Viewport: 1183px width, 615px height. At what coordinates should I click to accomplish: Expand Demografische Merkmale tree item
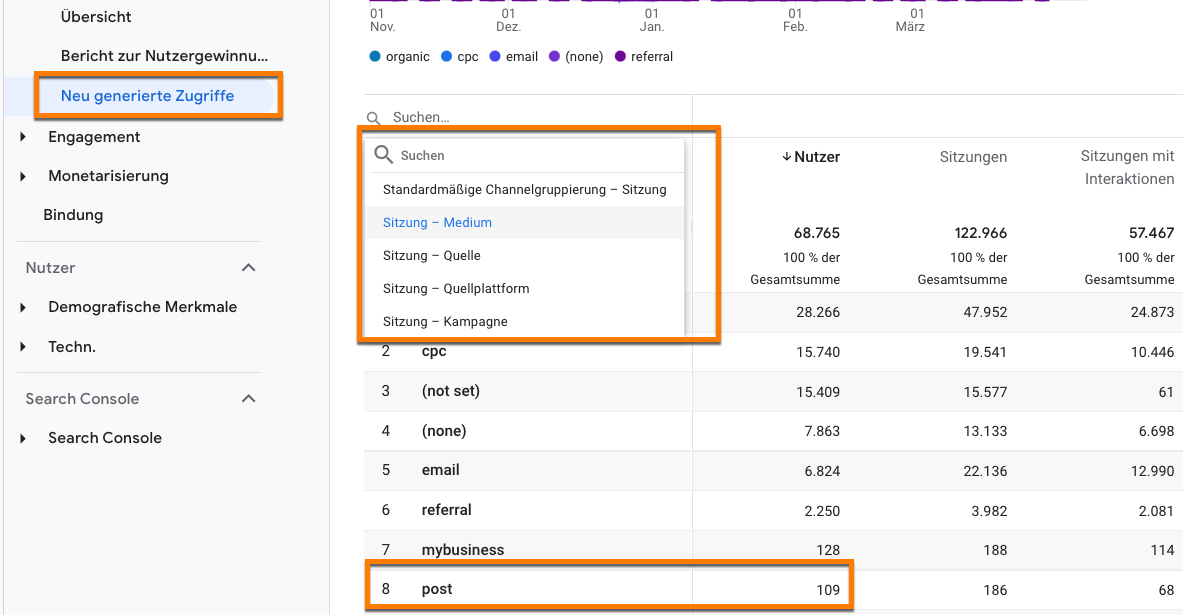[23, 307]
